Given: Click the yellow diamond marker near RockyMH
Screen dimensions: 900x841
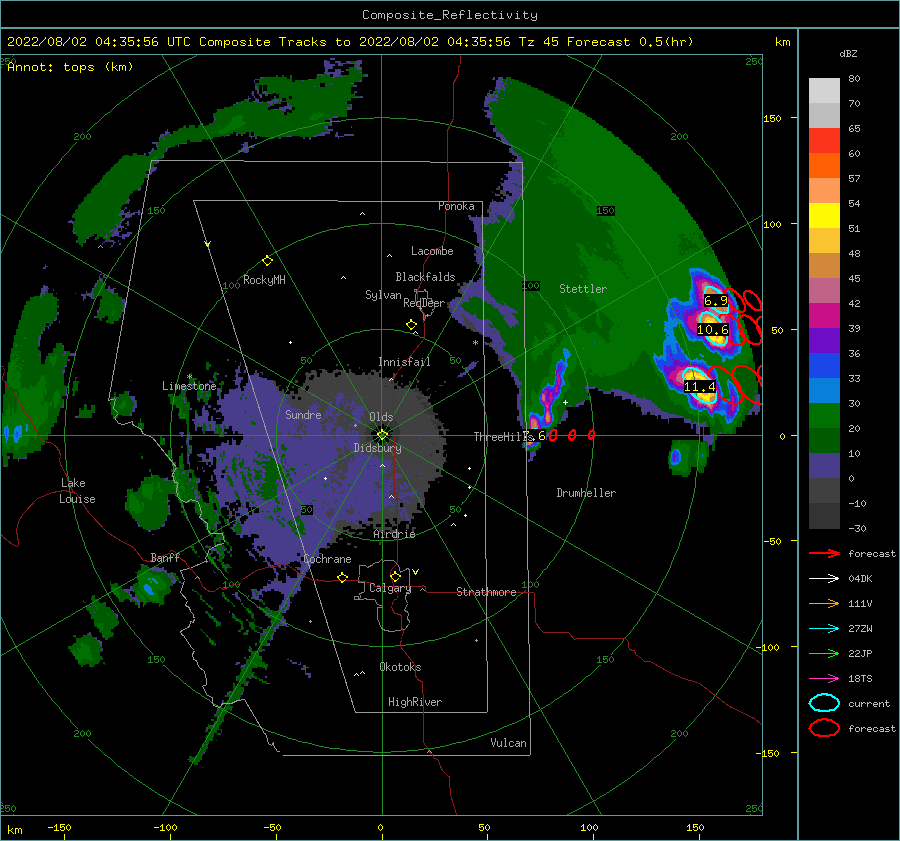Looking at the screenshot, I should (x=267, y=261).
